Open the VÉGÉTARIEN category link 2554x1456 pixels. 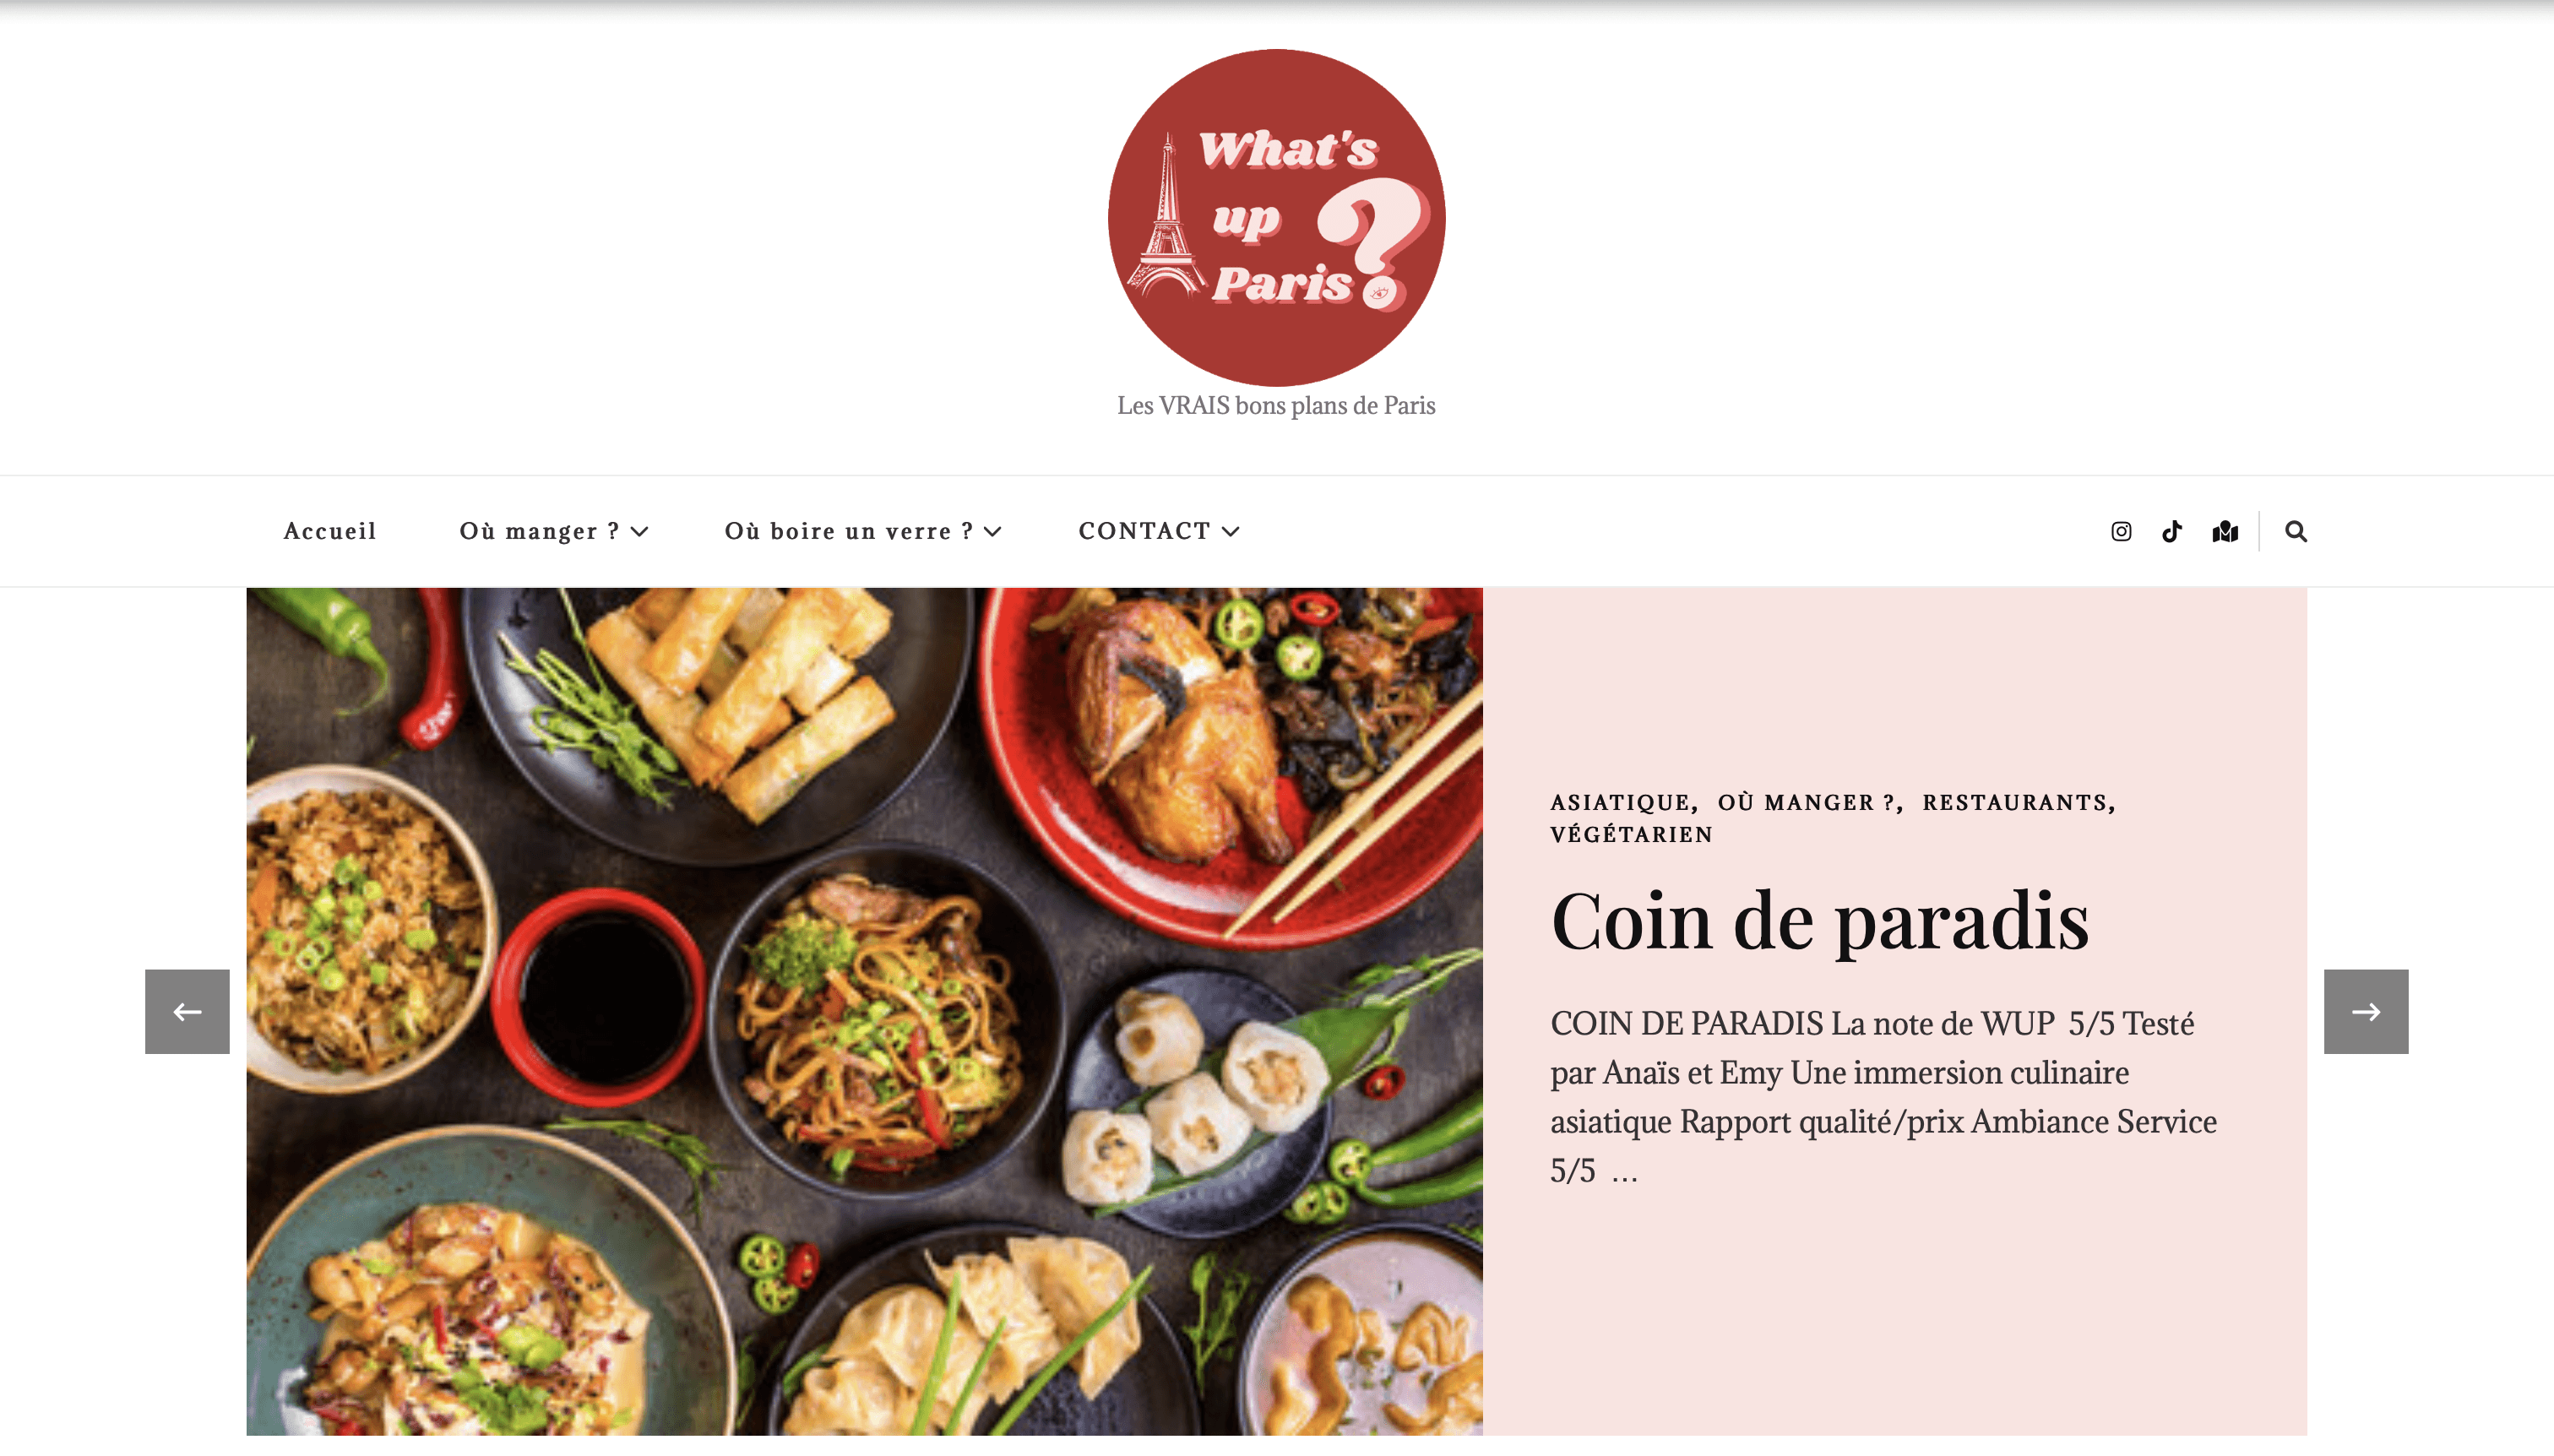(x=1632, y=834)
